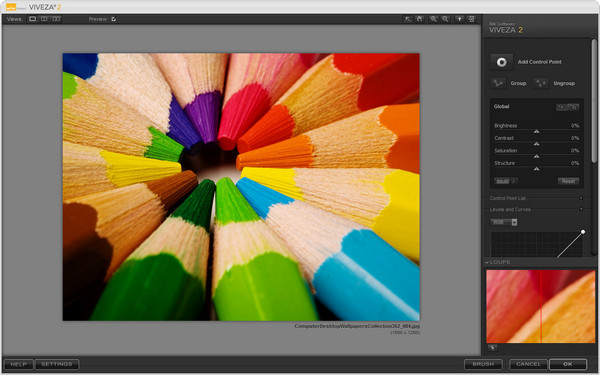This screenshot has width=600, height=375.
Task: Collapse the Levels and Curves section
Action: (581, 209)
